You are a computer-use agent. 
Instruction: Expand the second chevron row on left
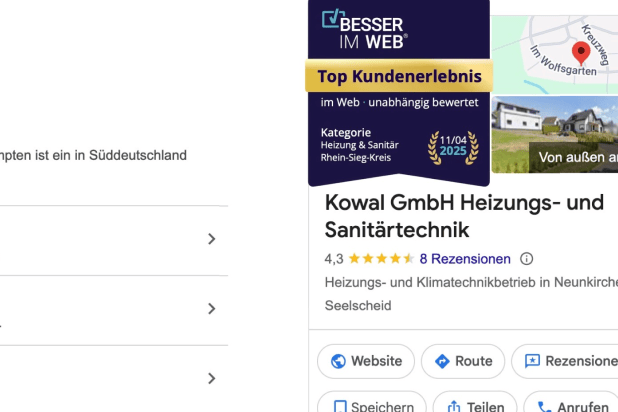(211, 309)
